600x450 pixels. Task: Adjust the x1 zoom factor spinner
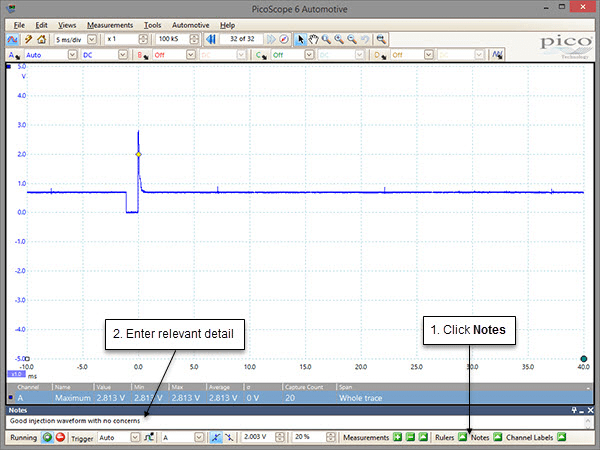click(143, 39)
